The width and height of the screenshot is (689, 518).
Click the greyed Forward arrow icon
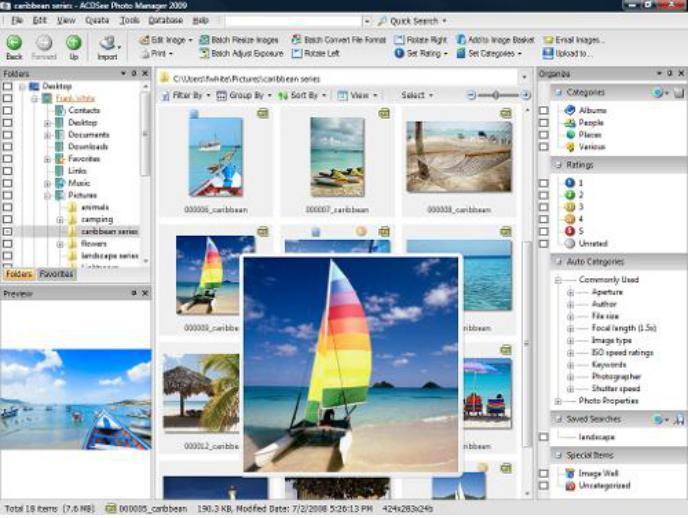tap(44, 43)
